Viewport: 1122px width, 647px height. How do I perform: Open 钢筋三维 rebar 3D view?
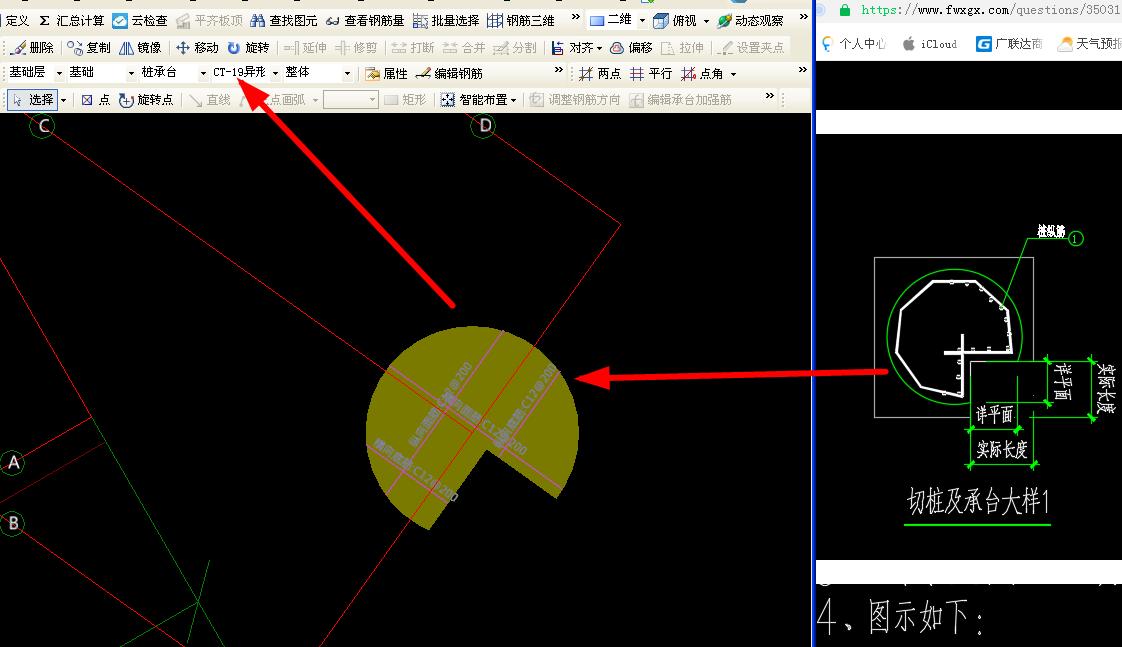pyautogui.click(x=521, y=21)
